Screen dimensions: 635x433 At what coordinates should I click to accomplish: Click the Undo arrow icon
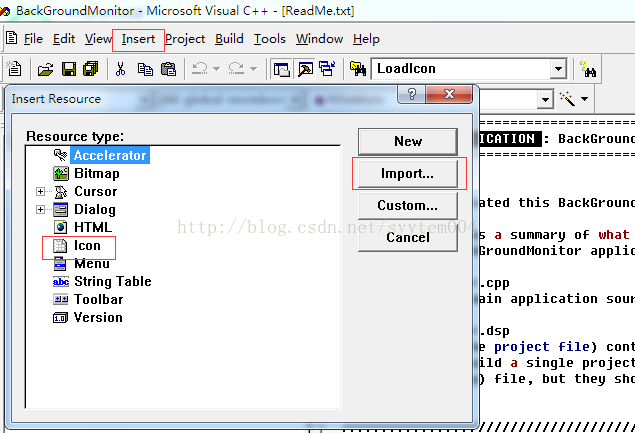pyautogui.click(x=200, y=68)
